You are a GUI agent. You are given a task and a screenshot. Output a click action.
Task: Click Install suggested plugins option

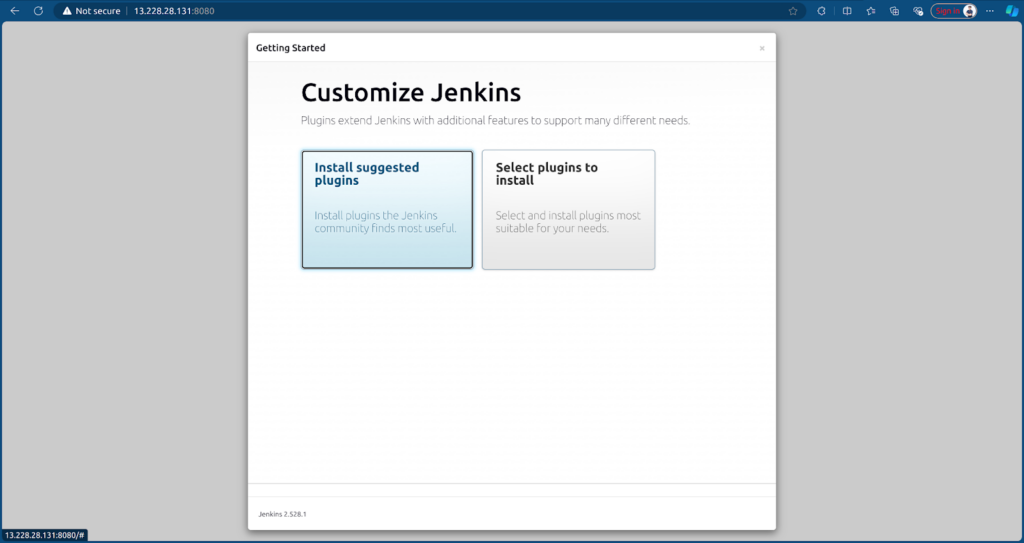(x=387, y=210)
